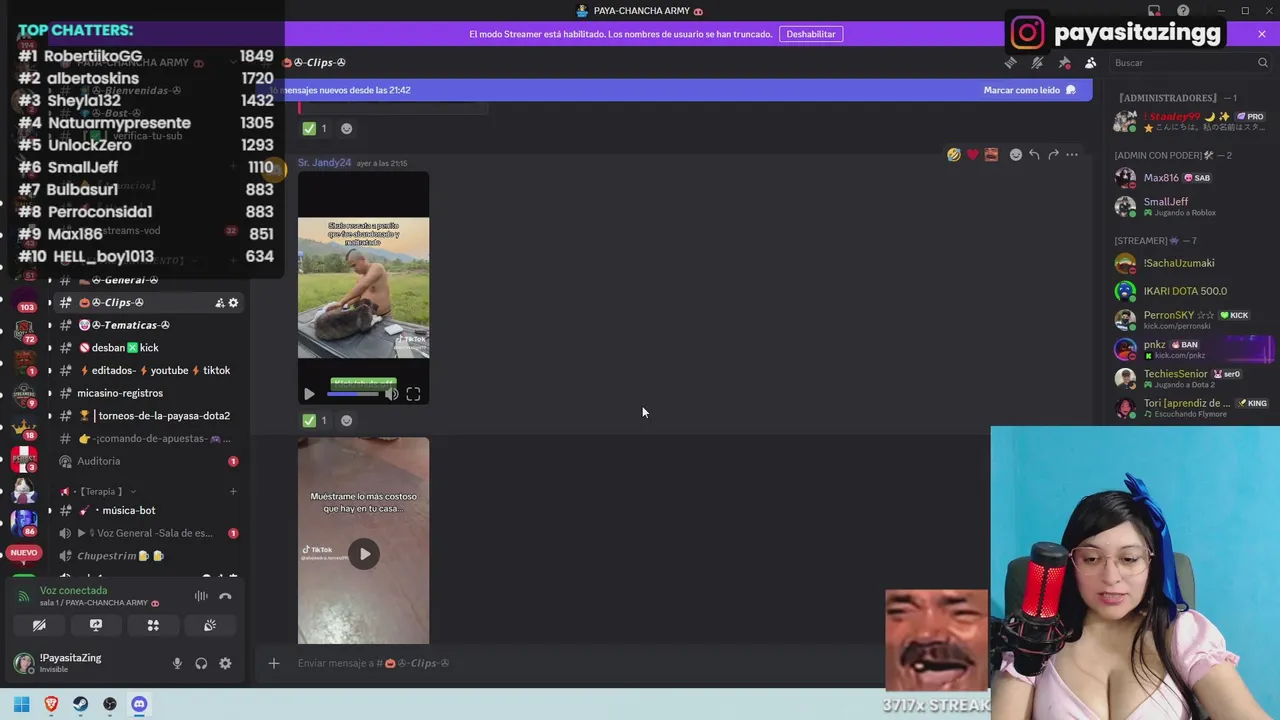This screenshot has width=1280, height=720.
Task: Open NUEVO unread servers indicator
Action: [x=24, y=552]
